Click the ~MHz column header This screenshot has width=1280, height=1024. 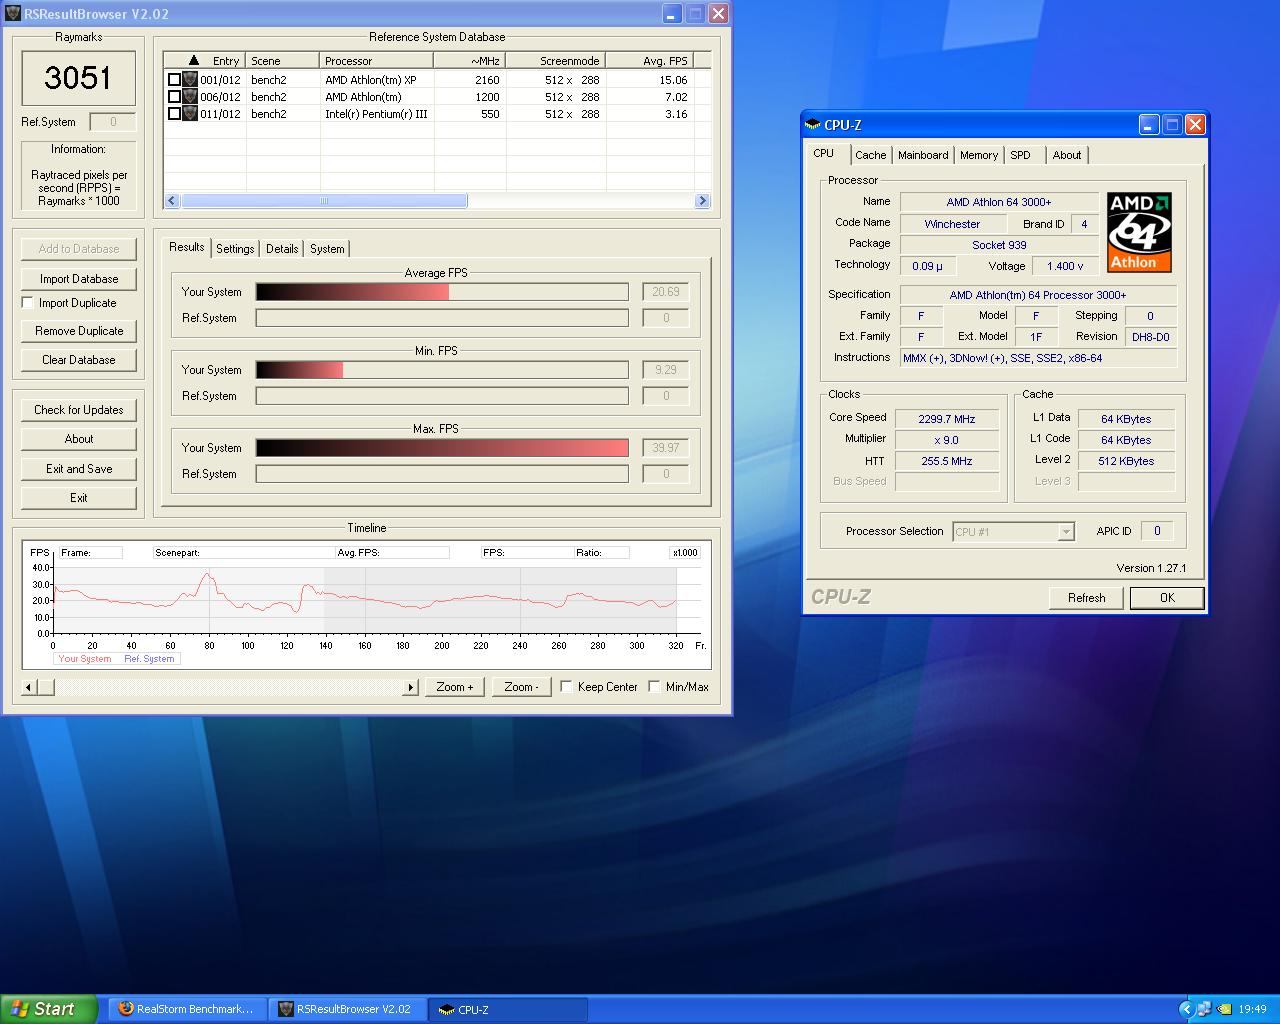click(470, 61)
